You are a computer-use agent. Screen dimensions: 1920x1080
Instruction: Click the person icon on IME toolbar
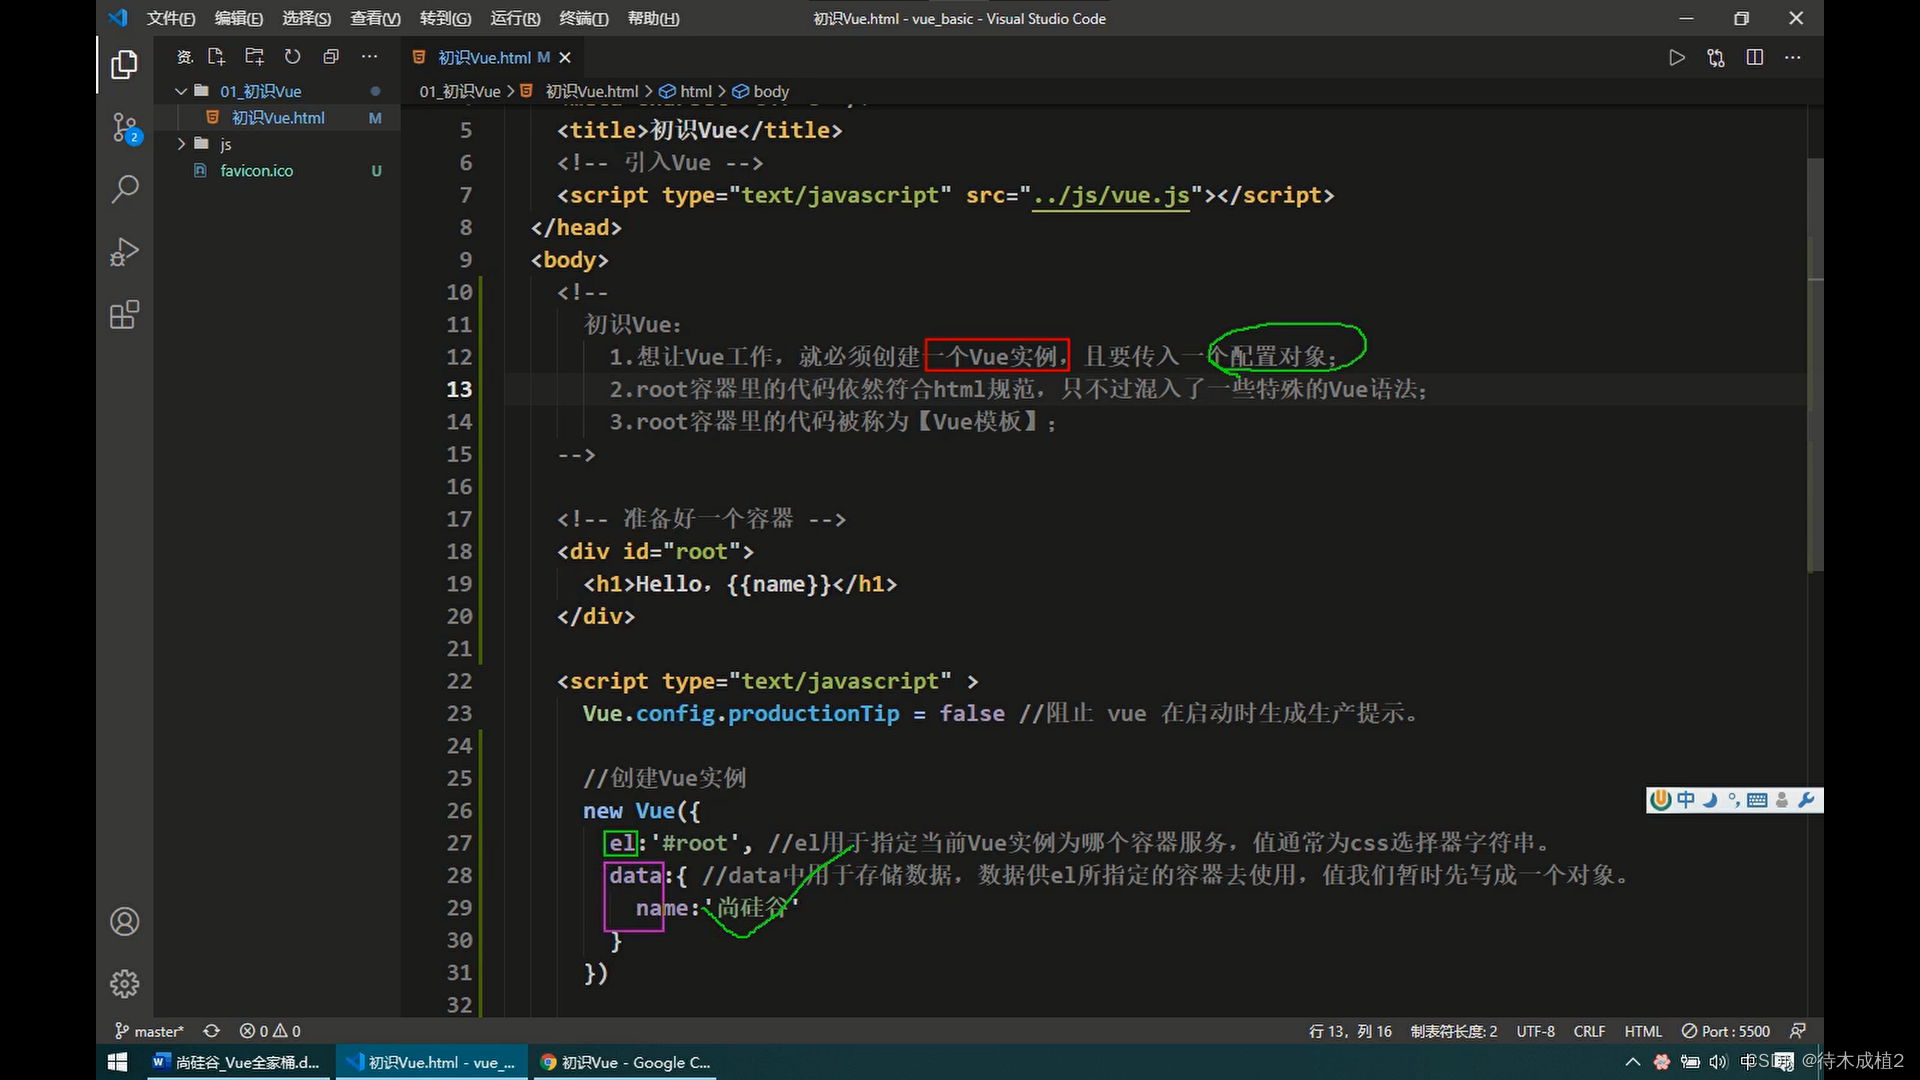(x=1782, y=800)
